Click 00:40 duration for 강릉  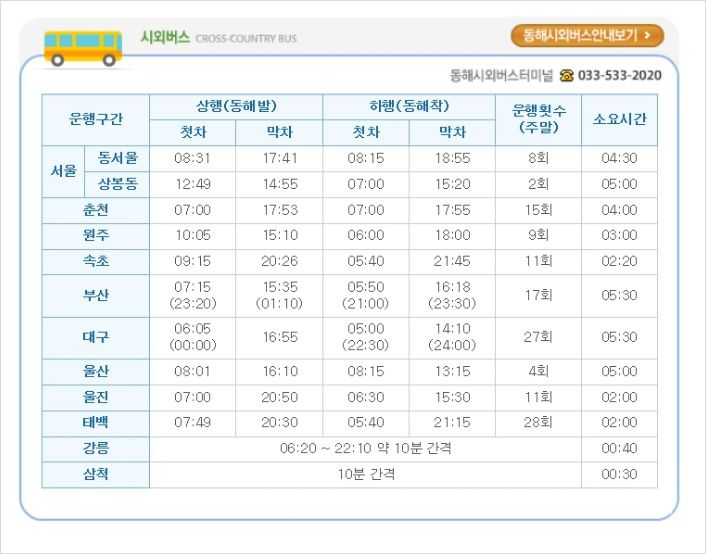[620, 449]
